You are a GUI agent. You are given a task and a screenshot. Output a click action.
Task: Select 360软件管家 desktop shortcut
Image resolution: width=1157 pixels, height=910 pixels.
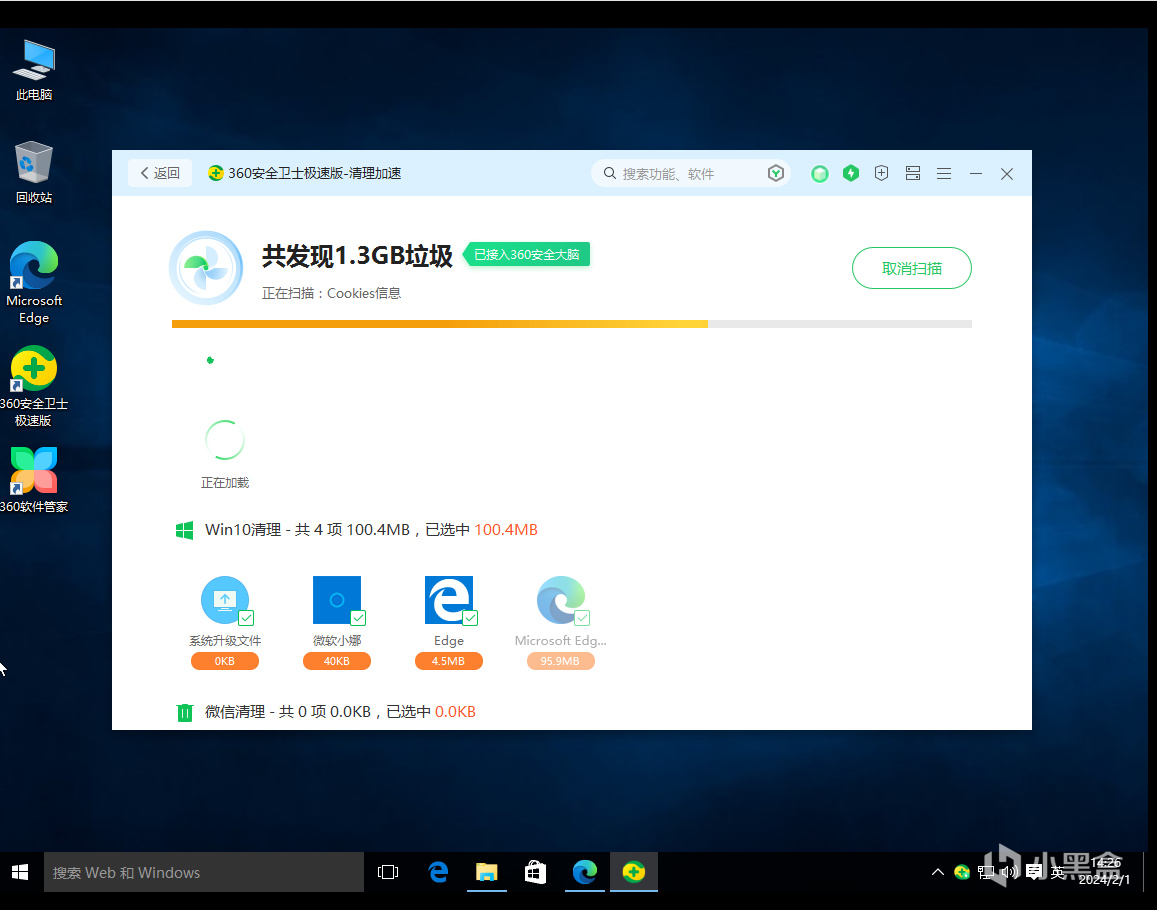coord(34,480)
